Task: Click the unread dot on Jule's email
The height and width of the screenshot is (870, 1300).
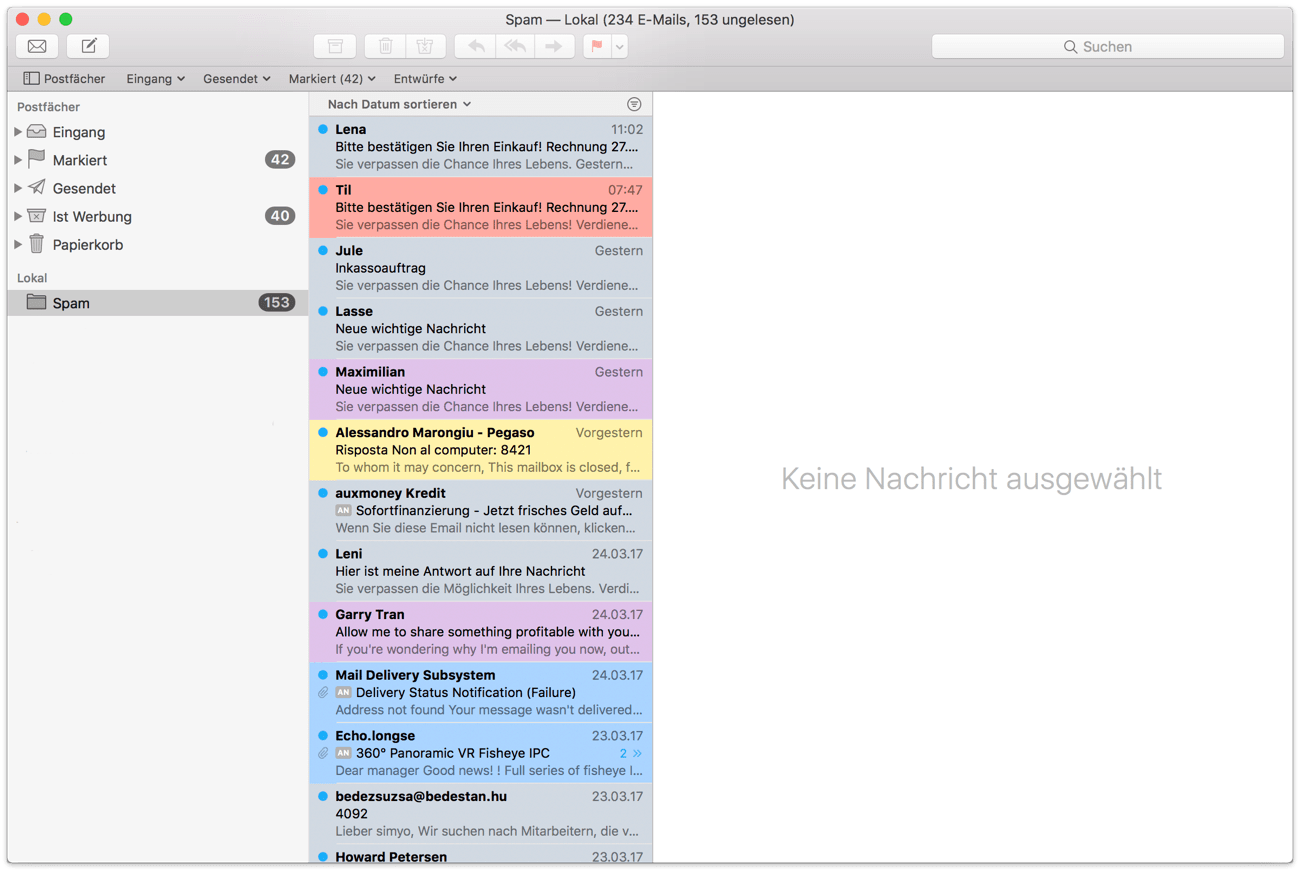Action: coord(323,250)
